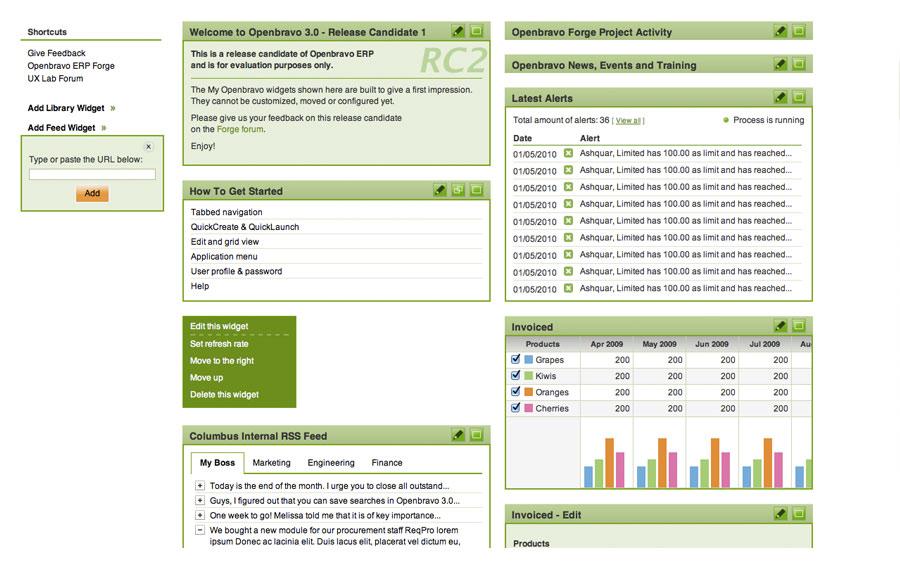Screen dimensions: 900x570
Task: Click pencil icon in Invoiced widget header
Action: (x=780, y=326)
